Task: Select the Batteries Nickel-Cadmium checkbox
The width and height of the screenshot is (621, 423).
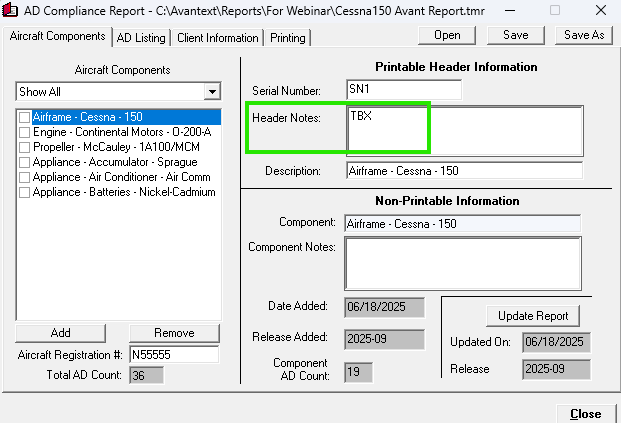Action: point(24,192)
